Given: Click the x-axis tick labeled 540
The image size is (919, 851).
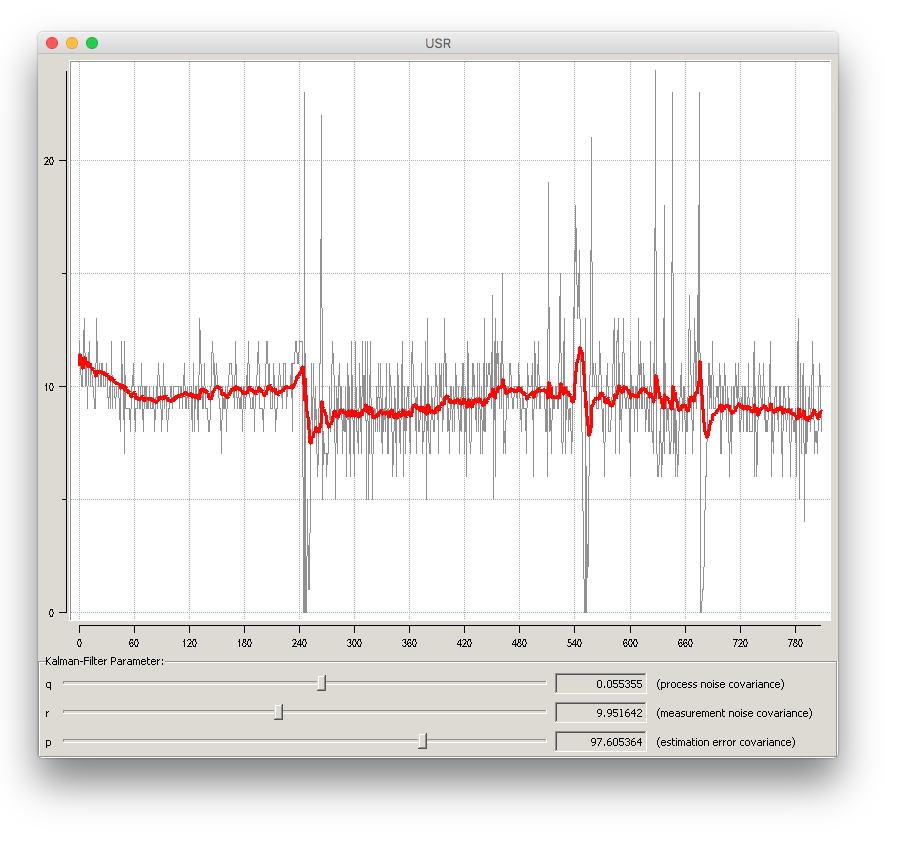Looking at the screenshot, I should (574, 643).
